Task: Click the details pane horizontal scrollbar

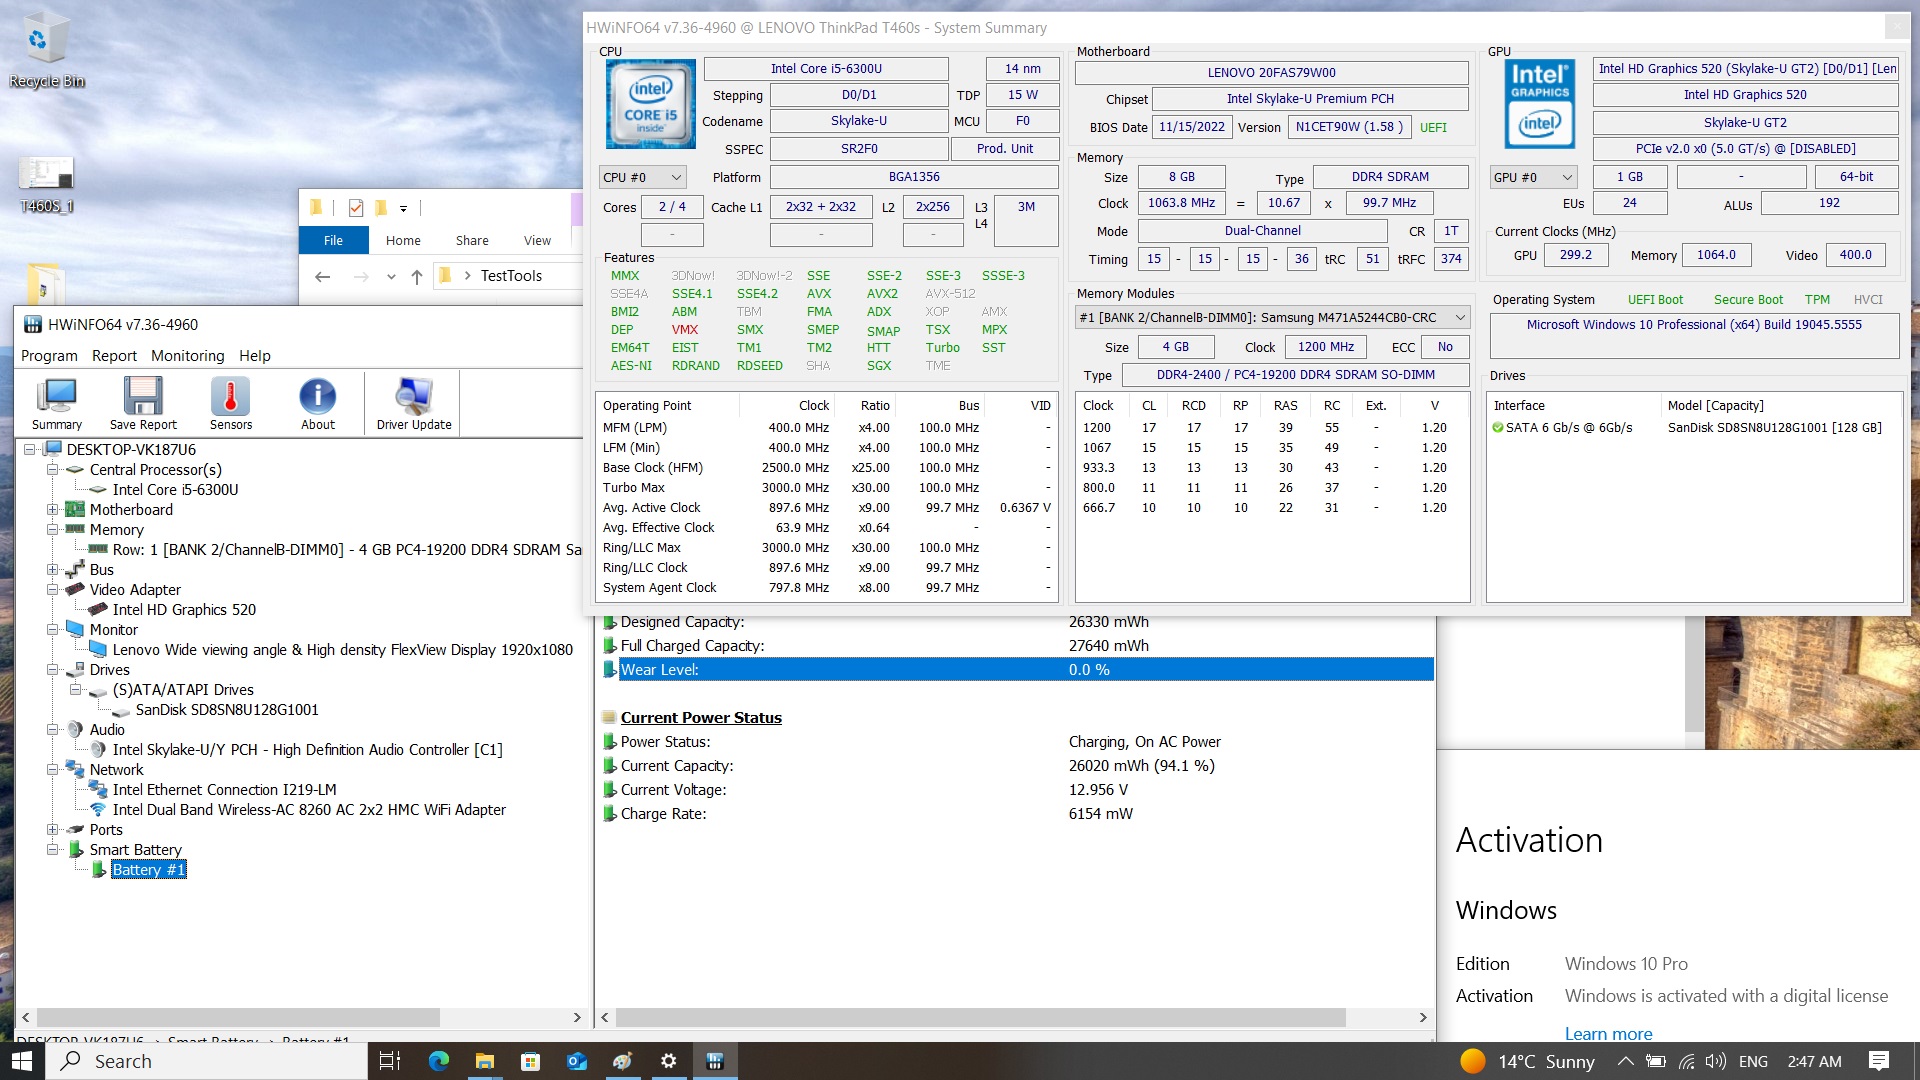Action: tap(981, 1017)
